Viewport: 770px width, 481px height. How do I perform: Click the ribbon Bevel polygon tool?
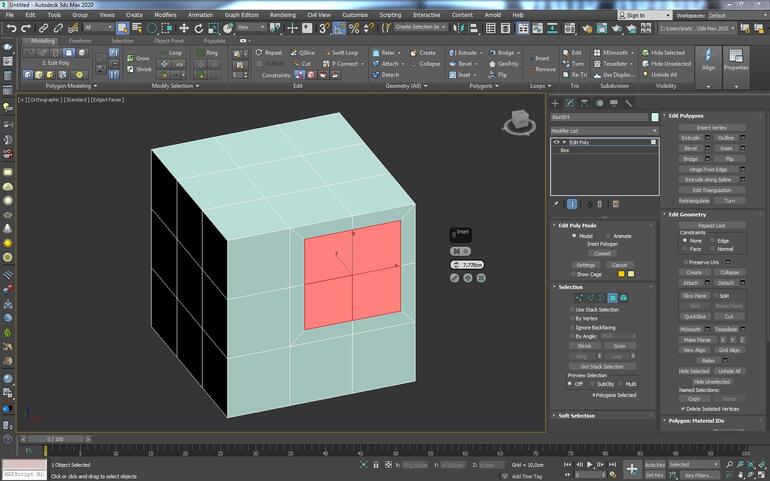point(461,64)
